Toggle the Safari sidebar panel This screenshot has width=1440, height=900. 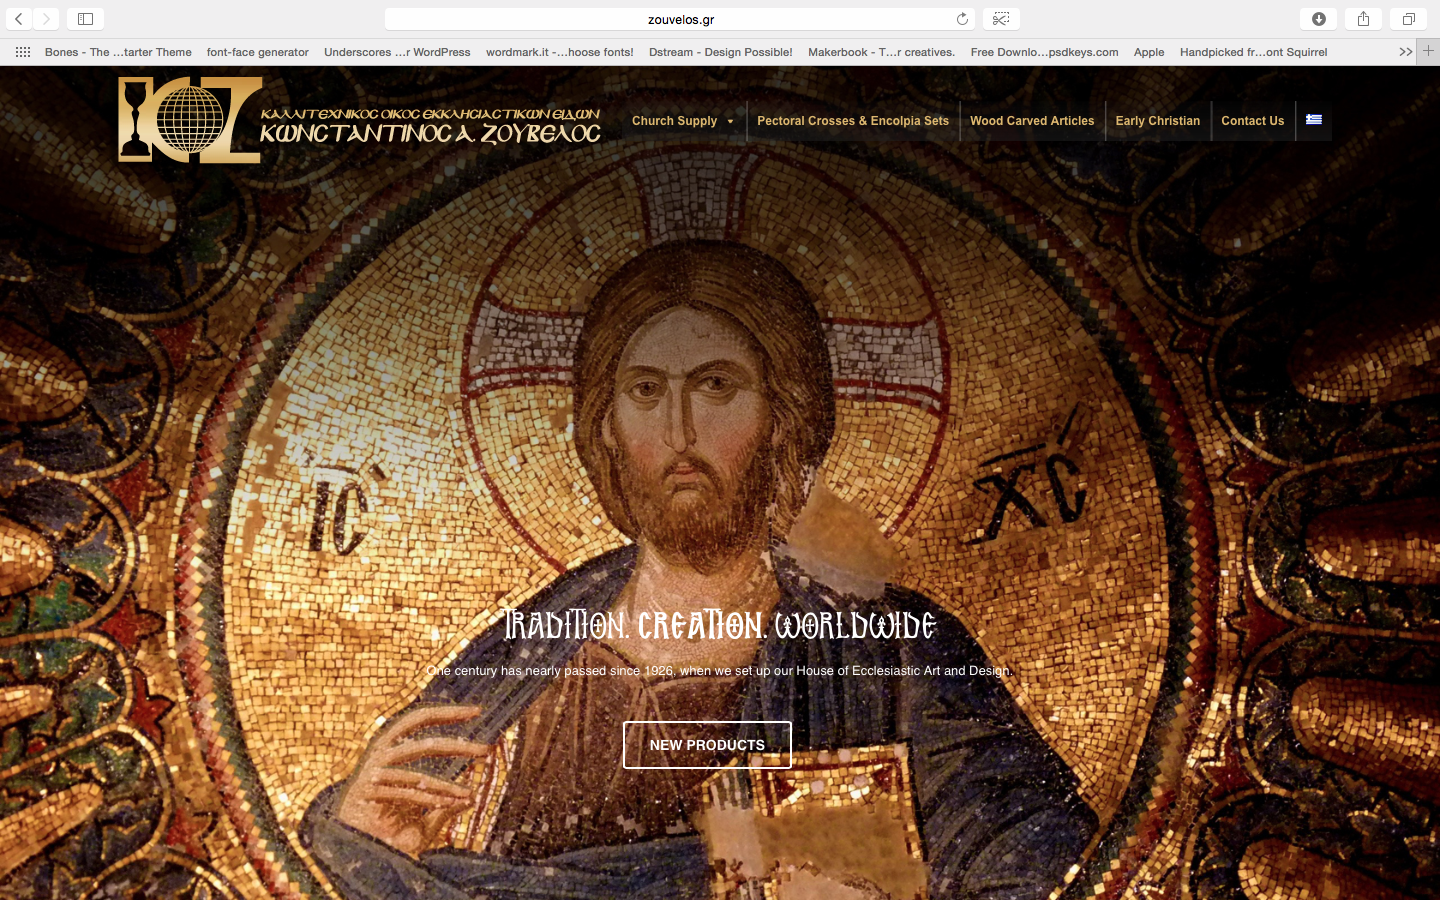(85, 19)
